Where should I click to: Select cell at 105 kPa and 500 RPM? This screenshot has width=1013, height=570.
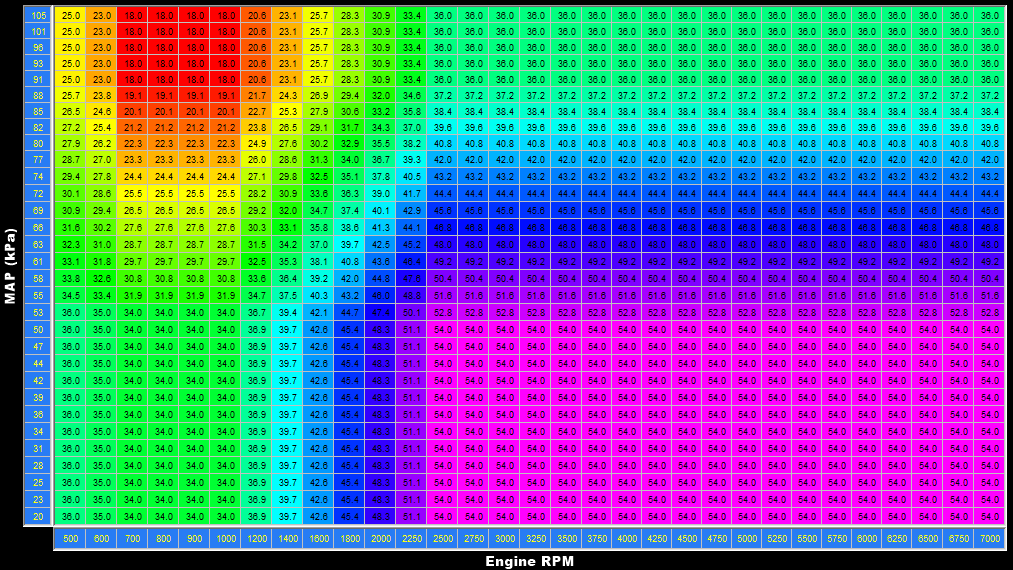pos(70,16)
